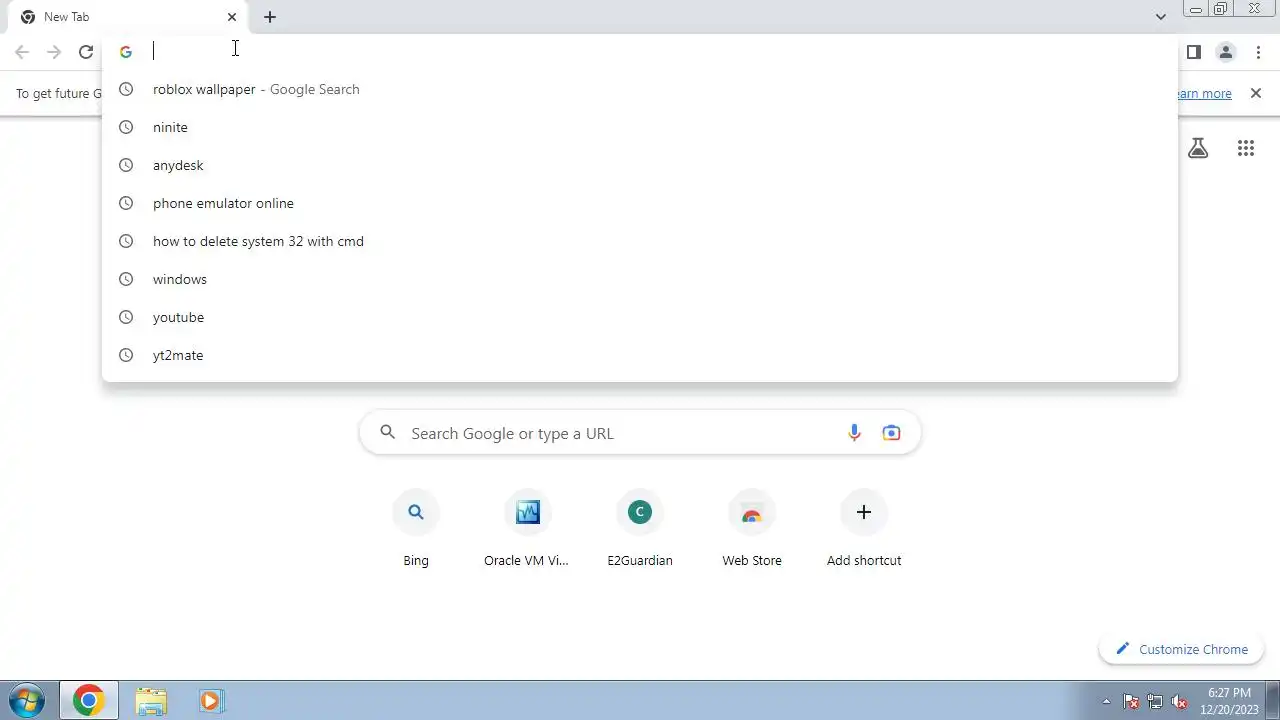Open the Google apps grid
Viewport: 1280px width, 720px height.
click(x=1246, y=148)
